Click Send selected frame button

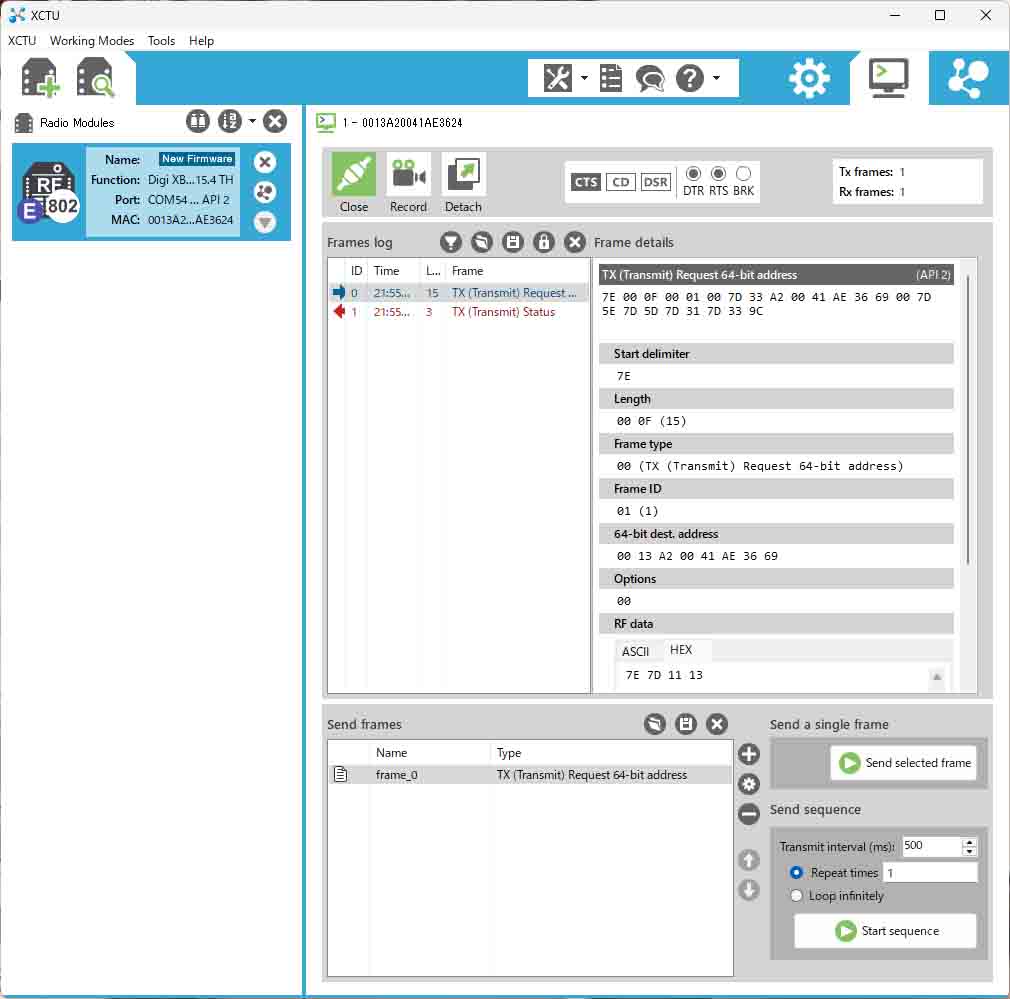(x=904, y=763)
